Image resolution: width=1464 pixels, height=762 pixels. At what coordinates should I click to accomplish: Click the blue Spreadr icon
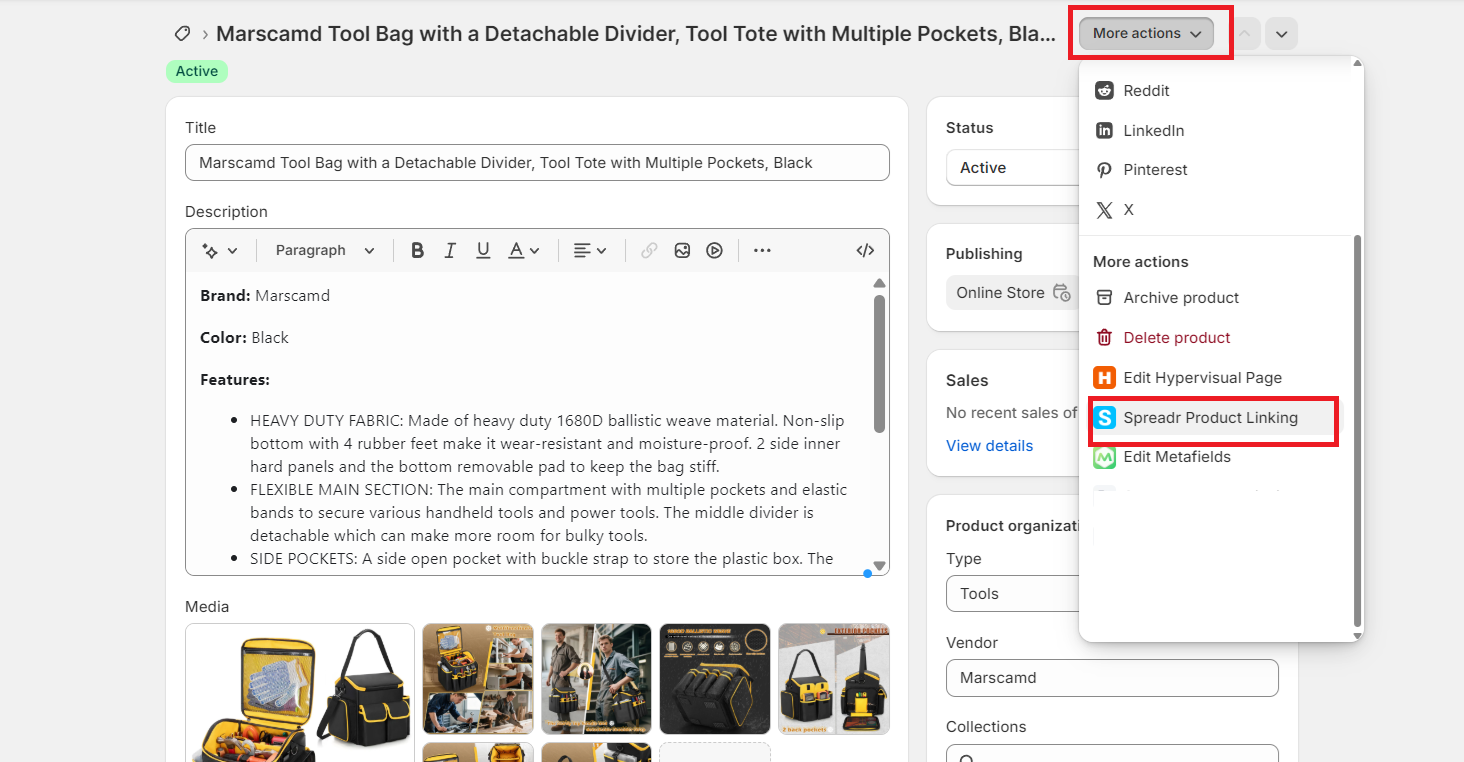coord(1104,418)
